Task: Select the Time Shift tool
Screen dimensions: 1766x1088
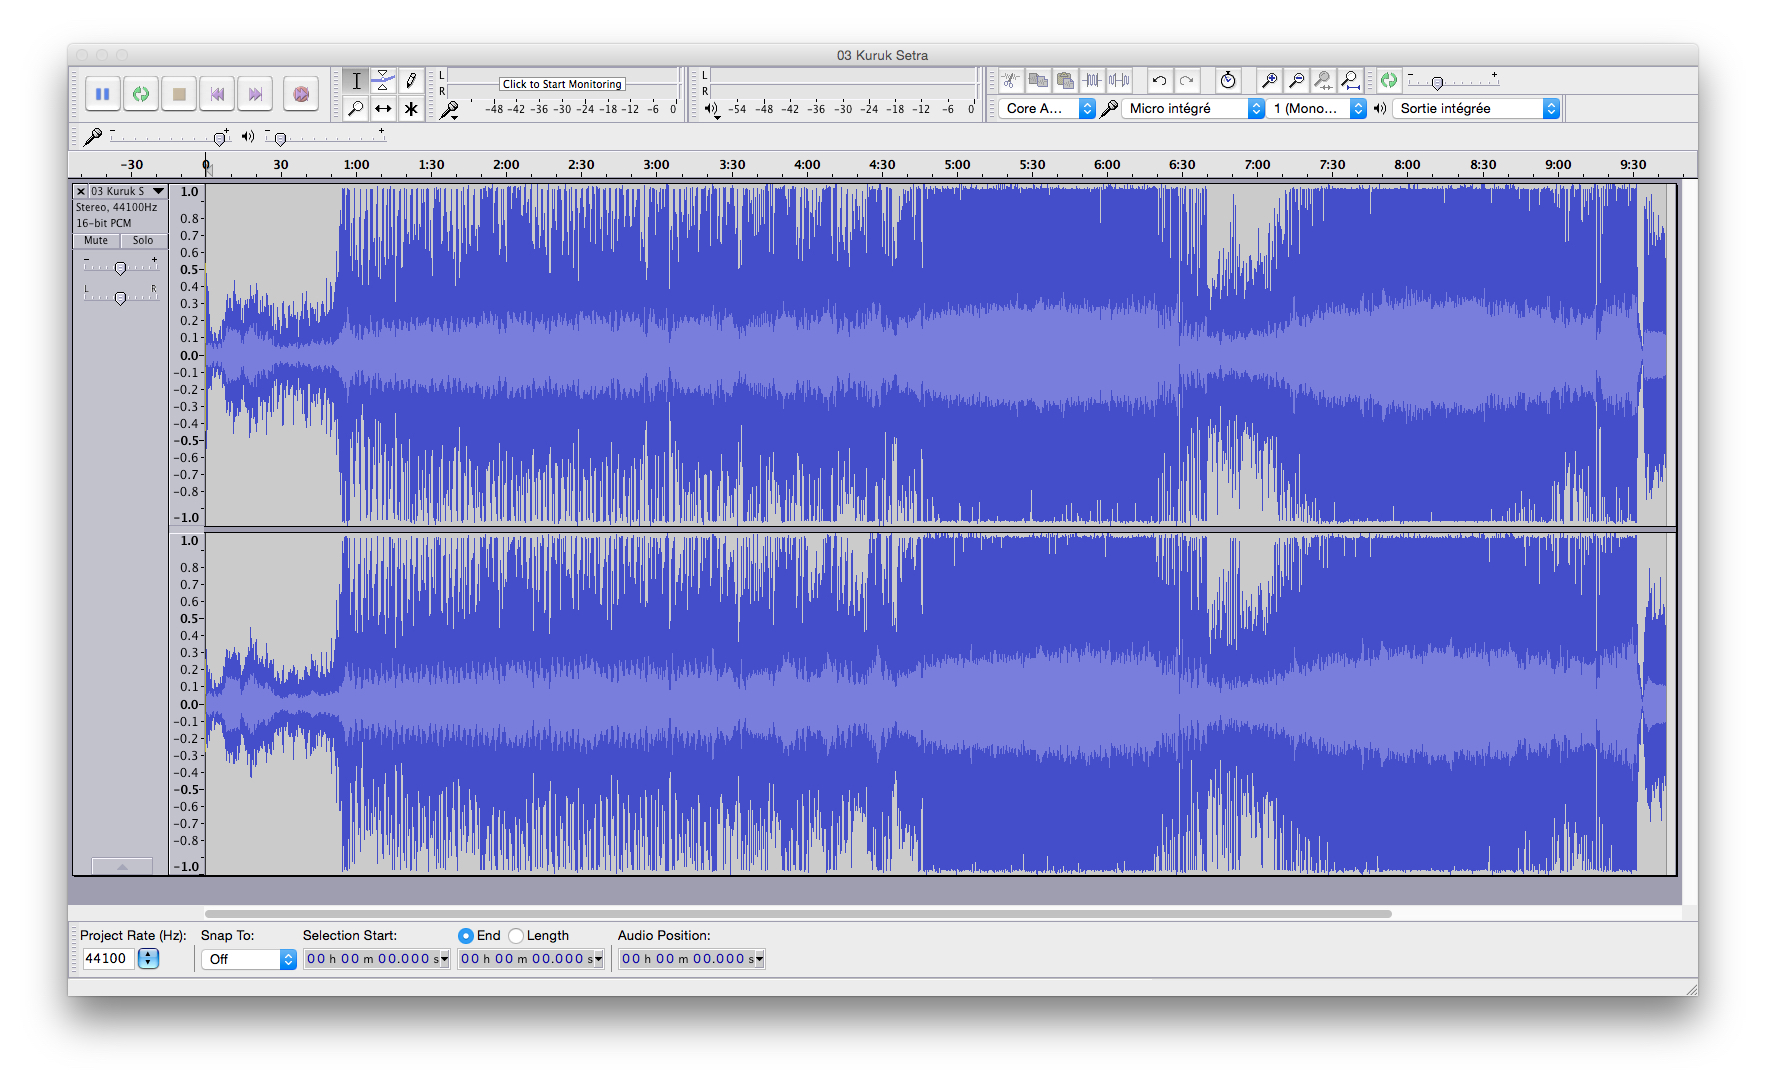Action: click(383, 108)
